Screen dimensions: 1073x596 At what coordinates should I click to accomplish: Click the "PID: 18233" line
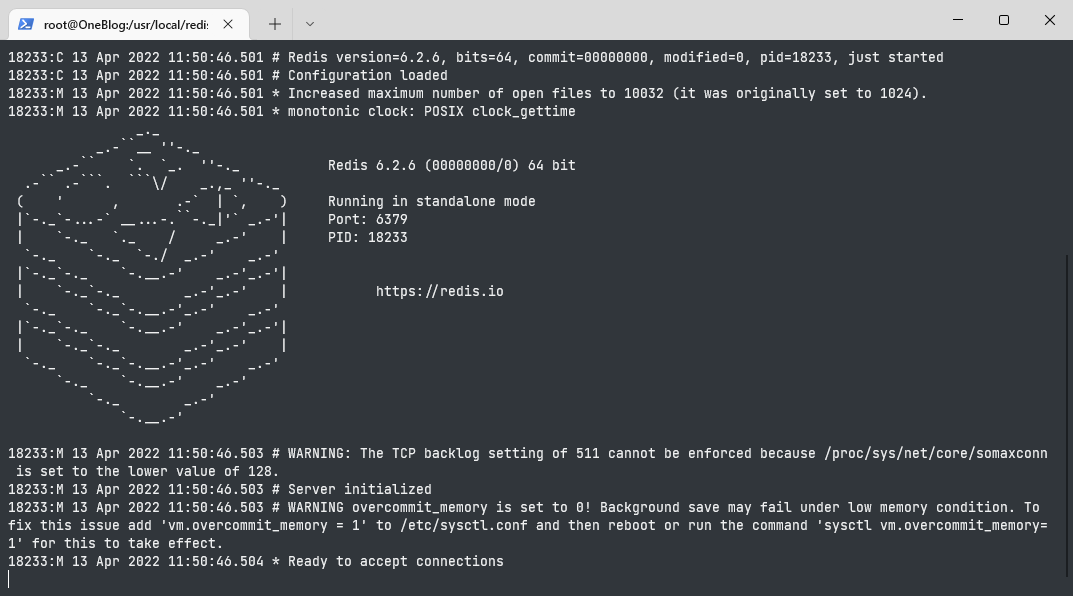[x=367, y=238]
